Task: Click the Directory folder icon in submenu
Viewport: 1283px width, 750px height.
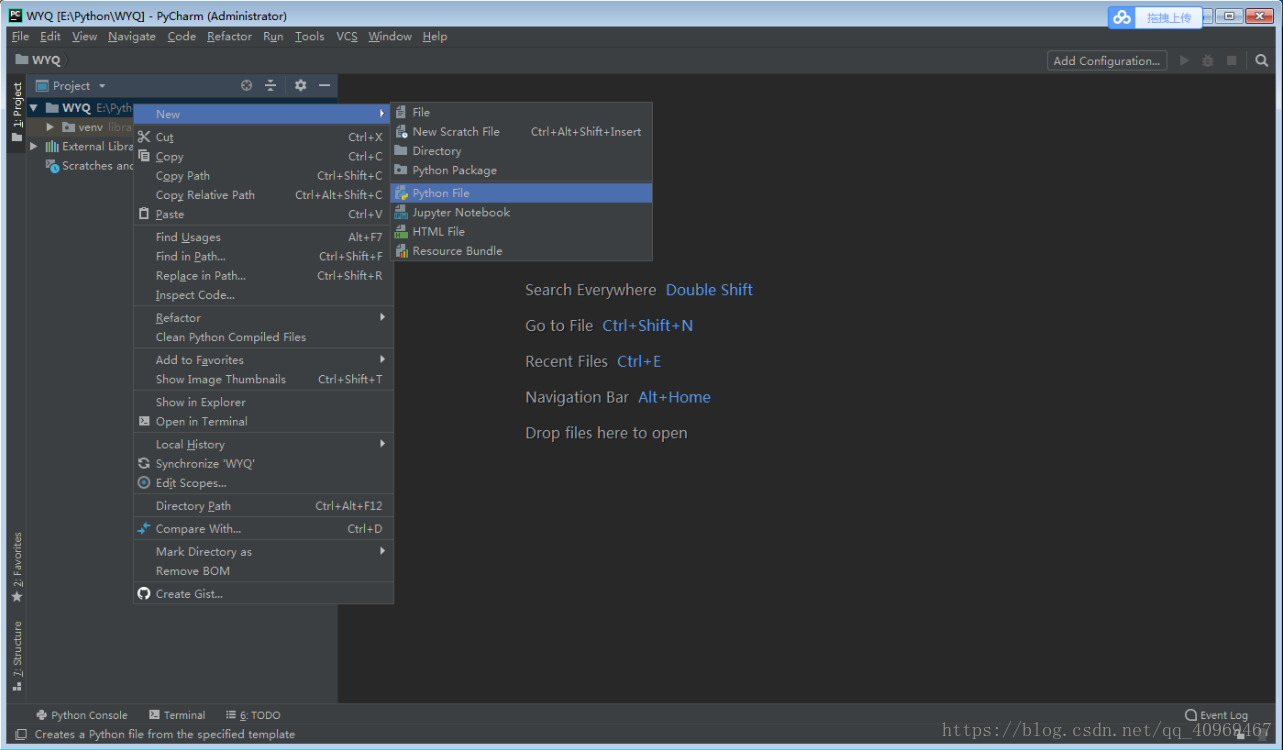Action: 402,151
